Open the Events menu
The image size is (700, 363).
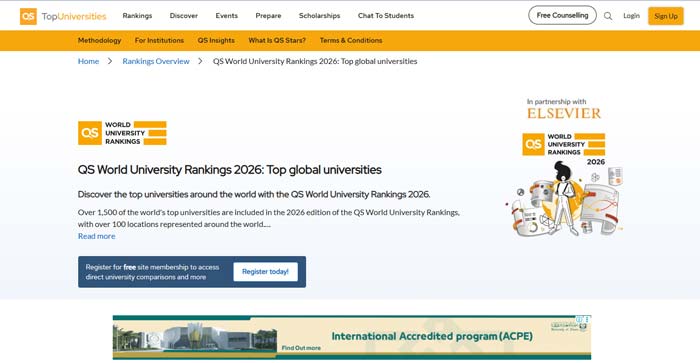tap(227, 16)
